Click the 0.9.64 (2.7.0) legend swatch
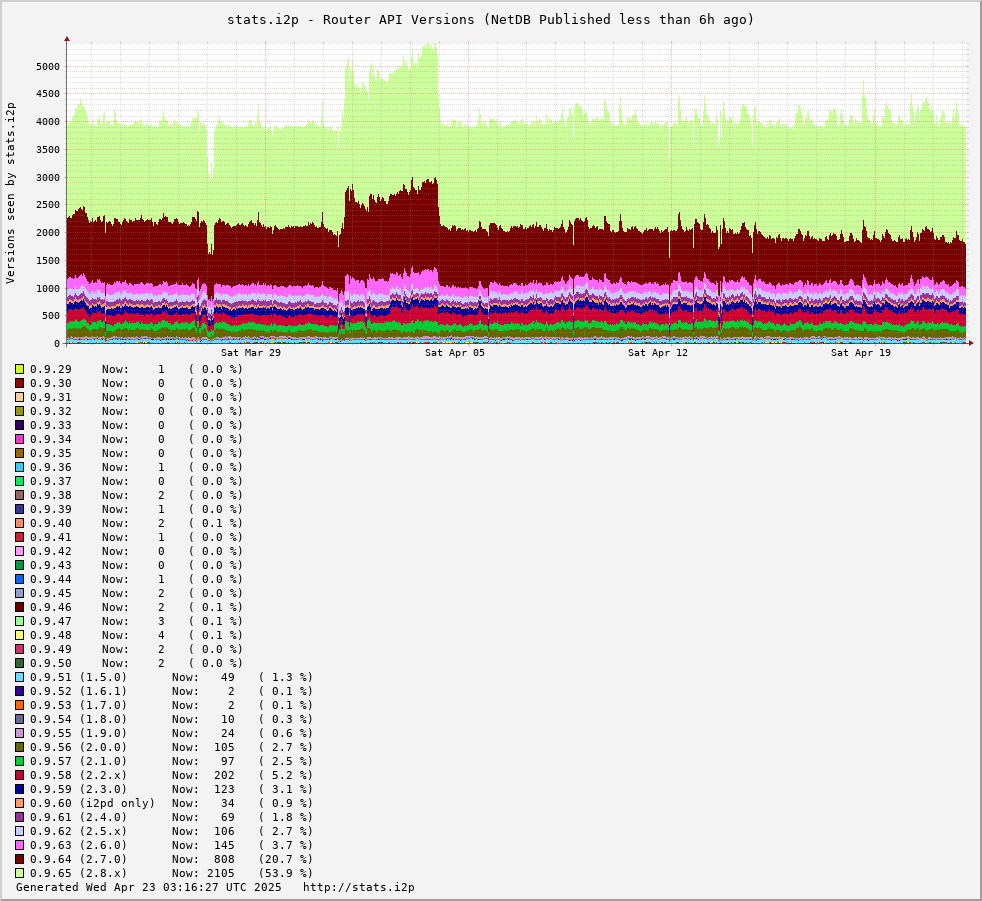 click(19, 859)
